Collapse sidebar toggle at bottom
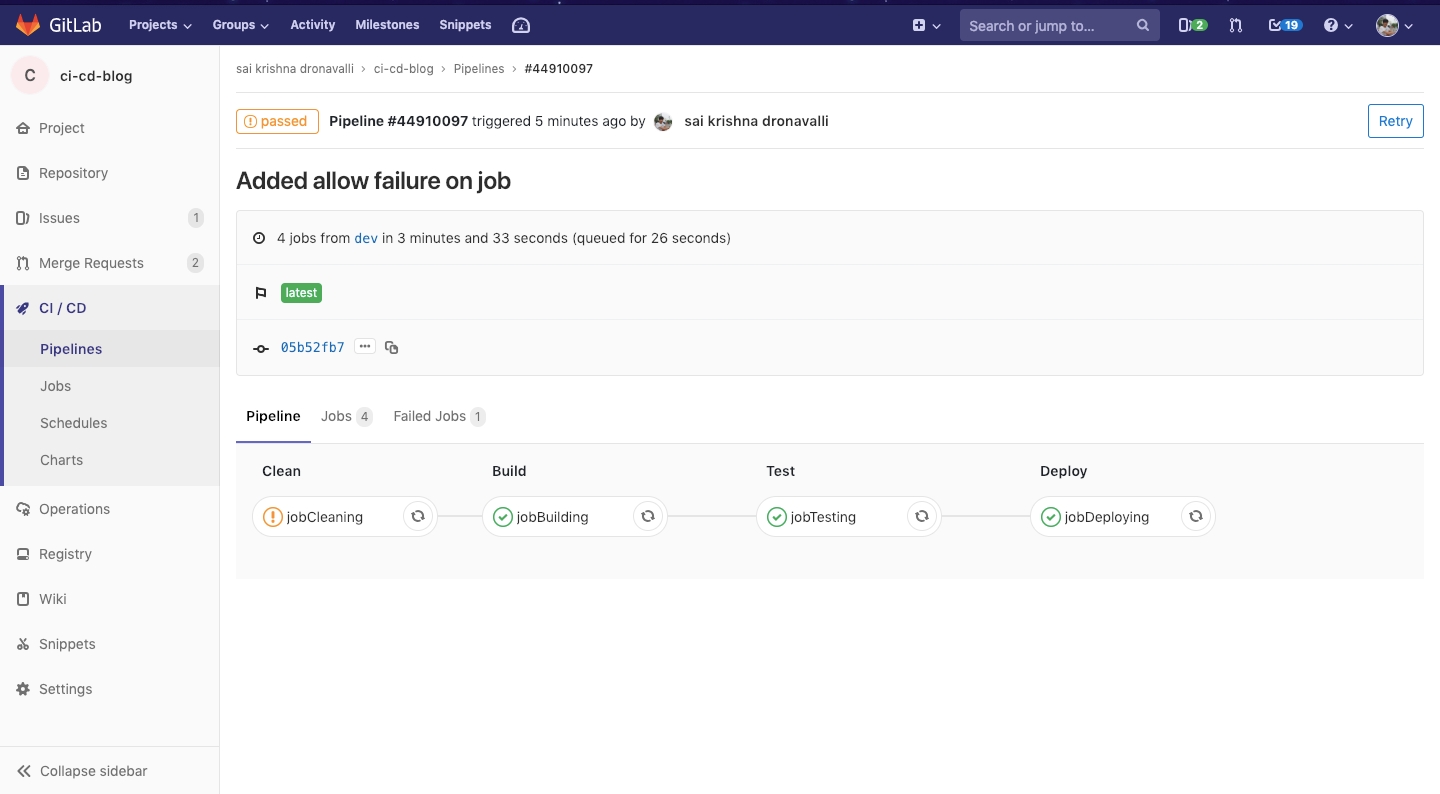The width and height of the screenshot is (1440, 794). point(82,771)
